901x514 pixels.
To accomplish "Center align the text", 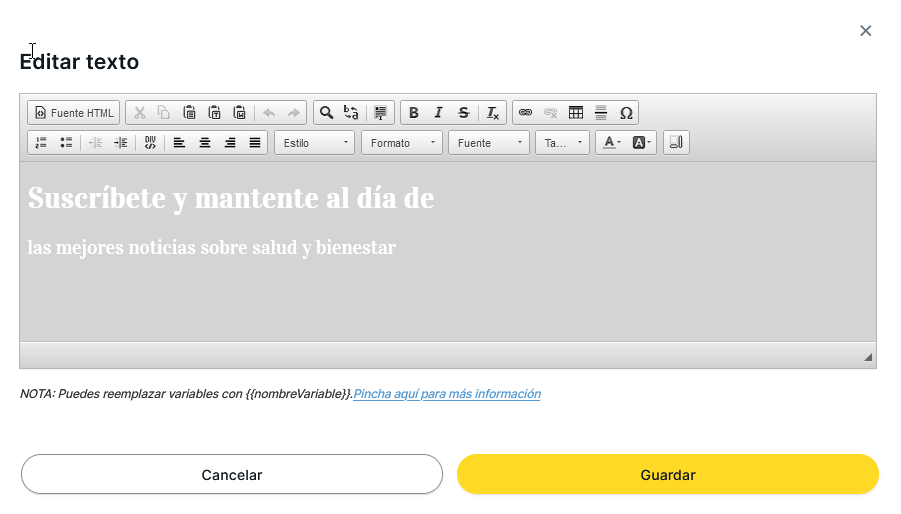I will click(x=205, y=143).
